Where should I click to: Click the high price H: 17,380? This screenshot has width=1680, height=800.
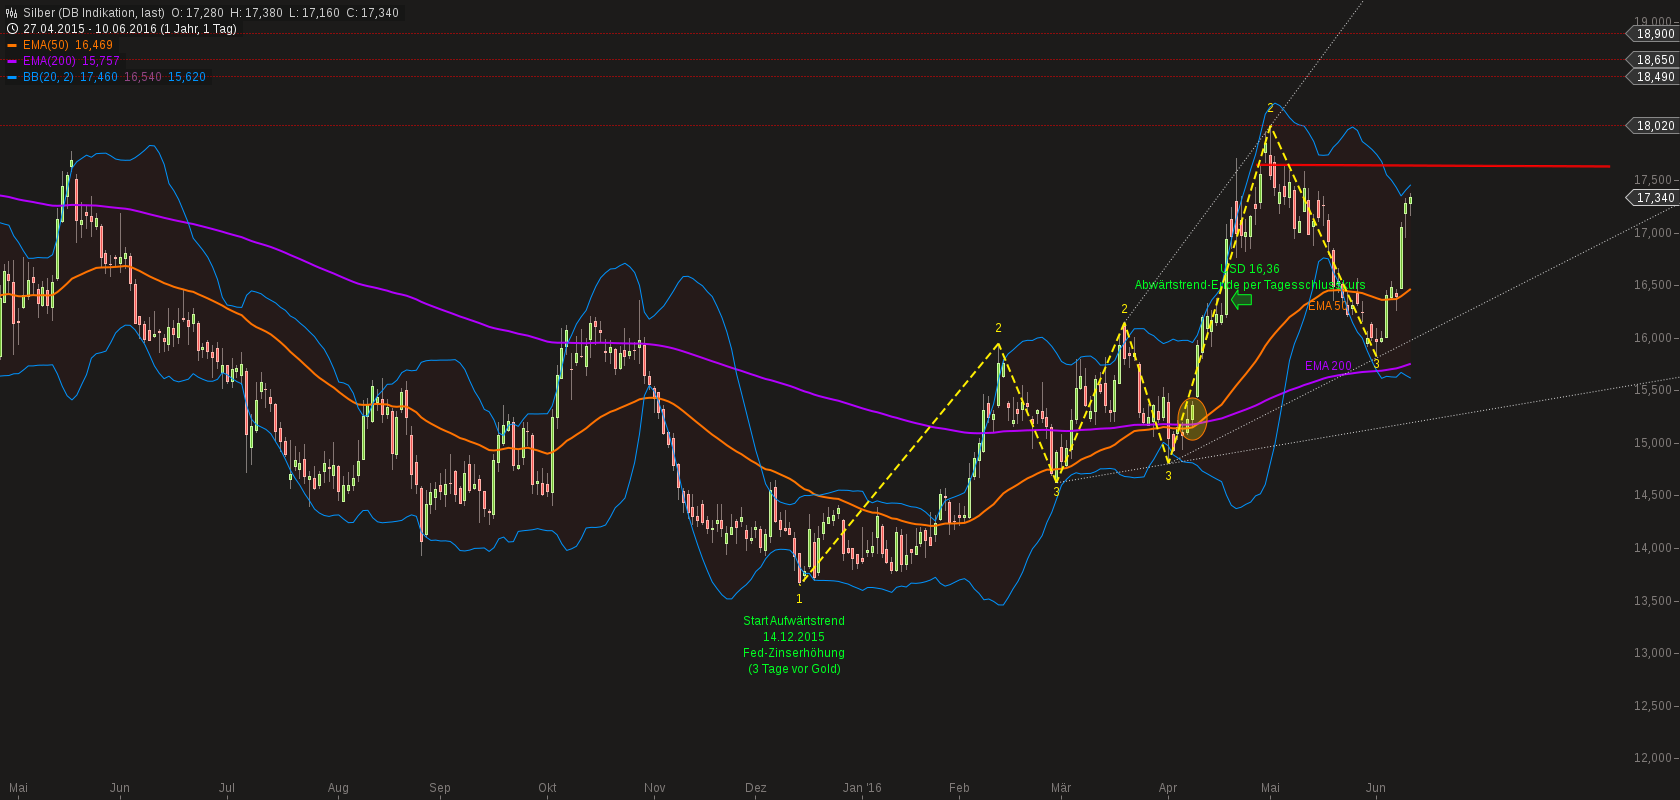coord(256,13)
